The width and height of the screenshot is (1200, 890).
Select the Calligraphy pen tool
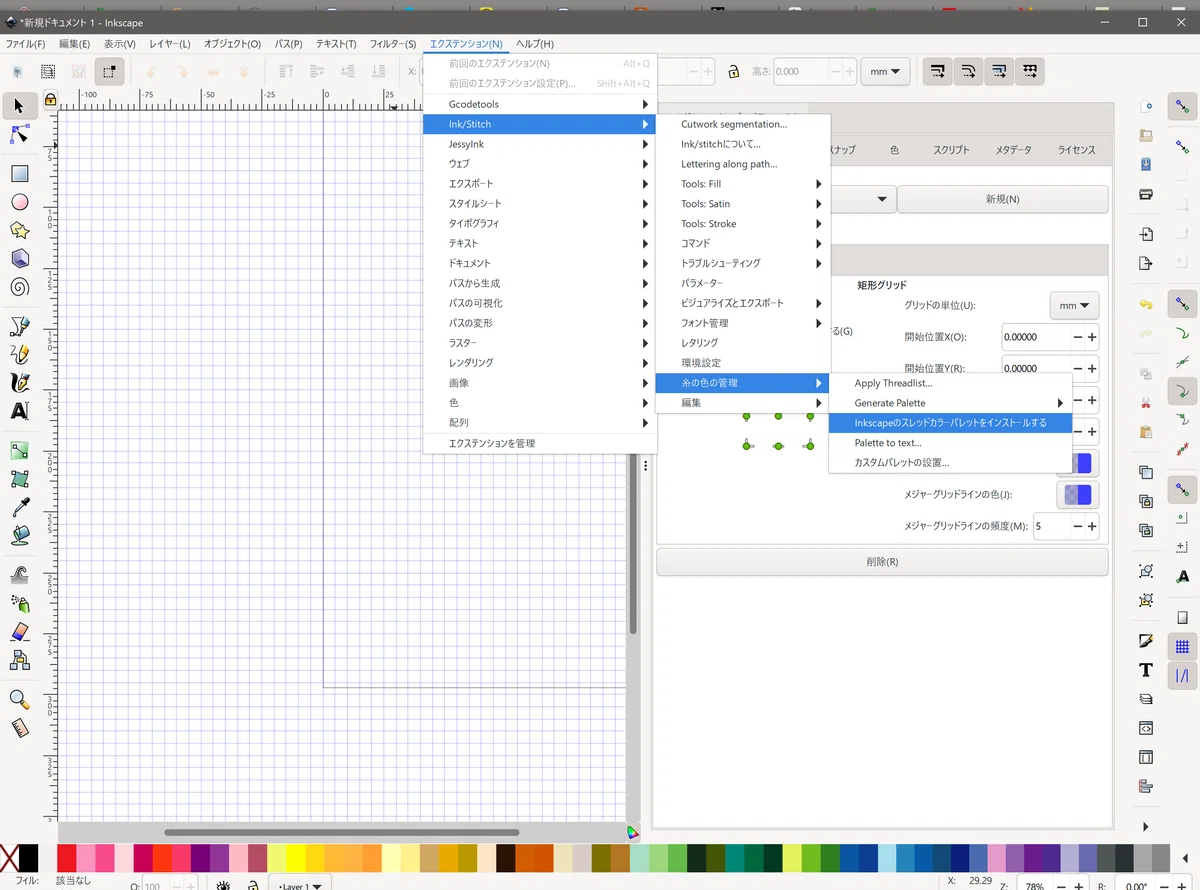[19, 382]
